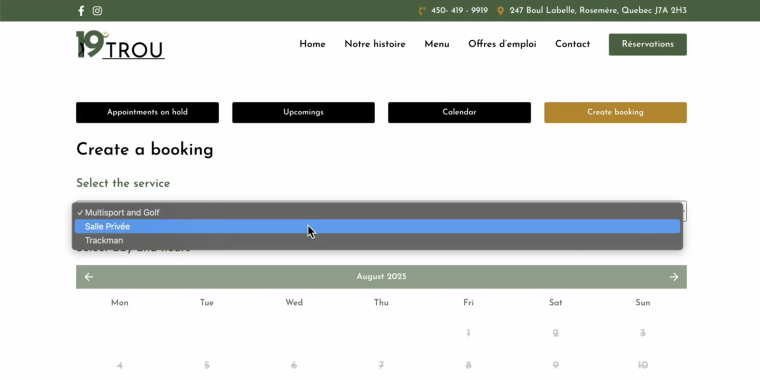Viewport: 760px width, 380px height.
Task: Select August 5 on the calendar
Action: (207, 365)
